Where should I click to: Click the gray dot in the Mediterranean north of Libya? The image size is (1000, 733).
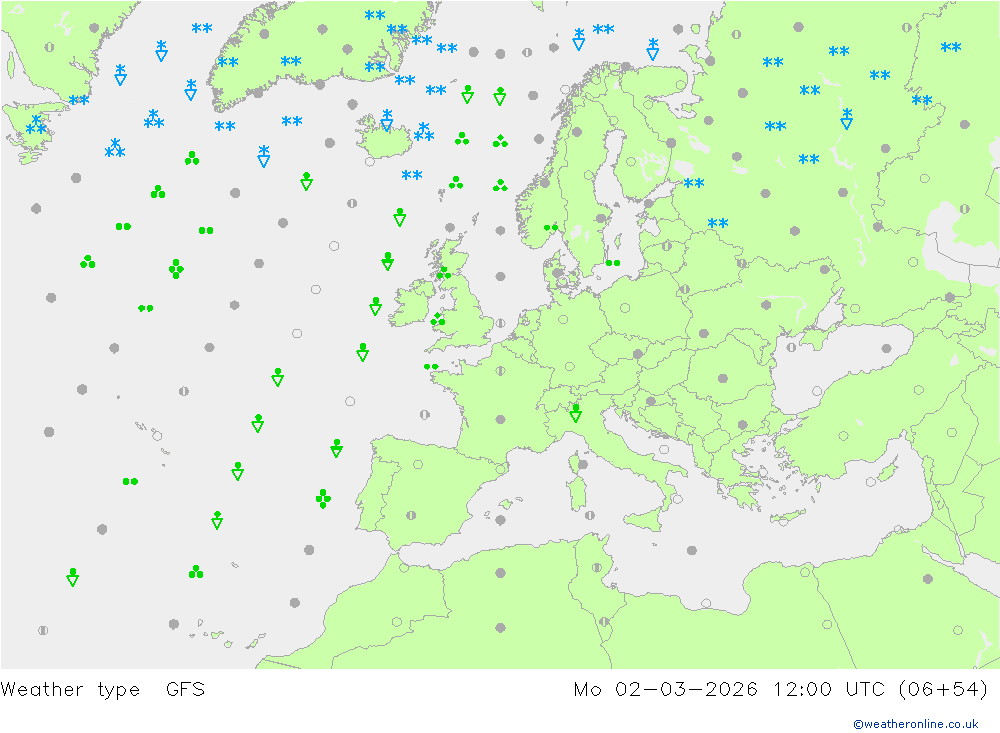point(692,550)
